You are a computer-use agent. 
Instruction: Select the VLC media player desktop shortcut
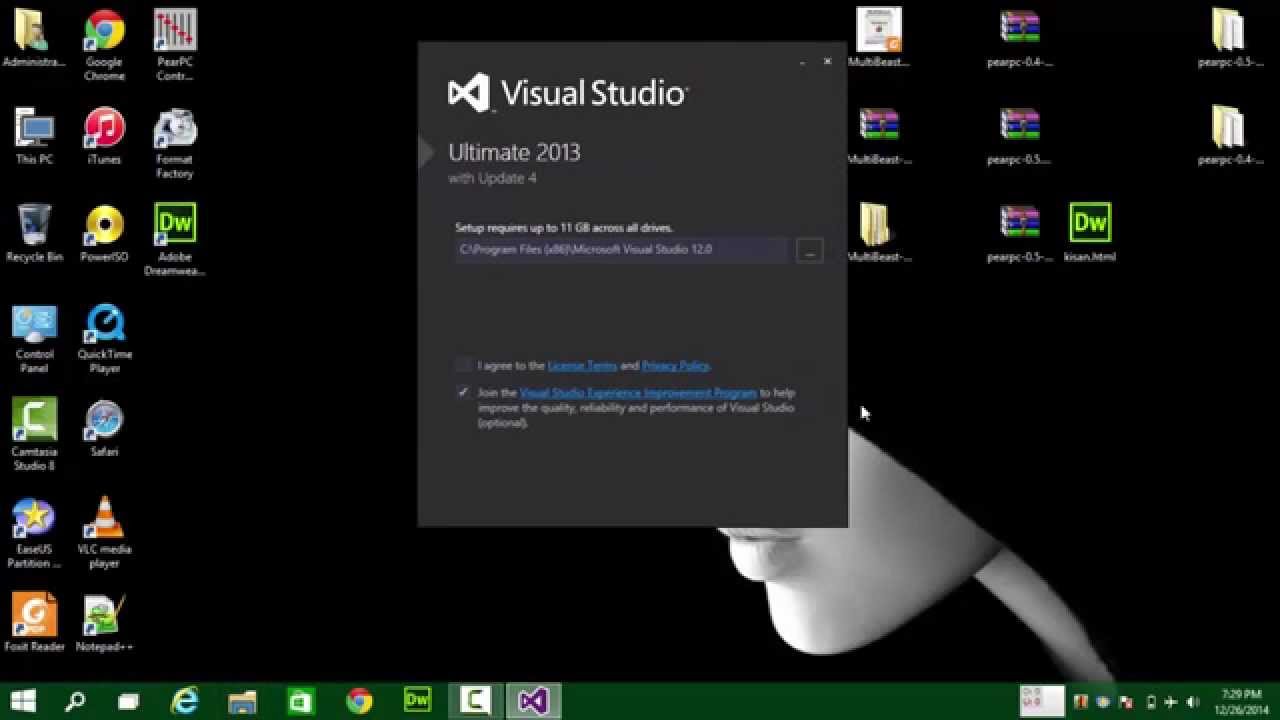point(104,533)
